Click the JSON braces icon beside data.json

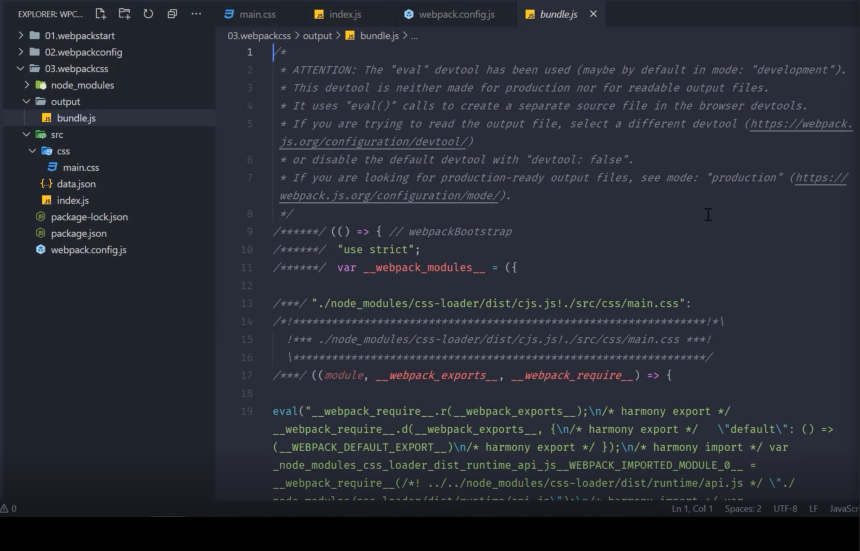pyautogui.click(x=47, y=184)
